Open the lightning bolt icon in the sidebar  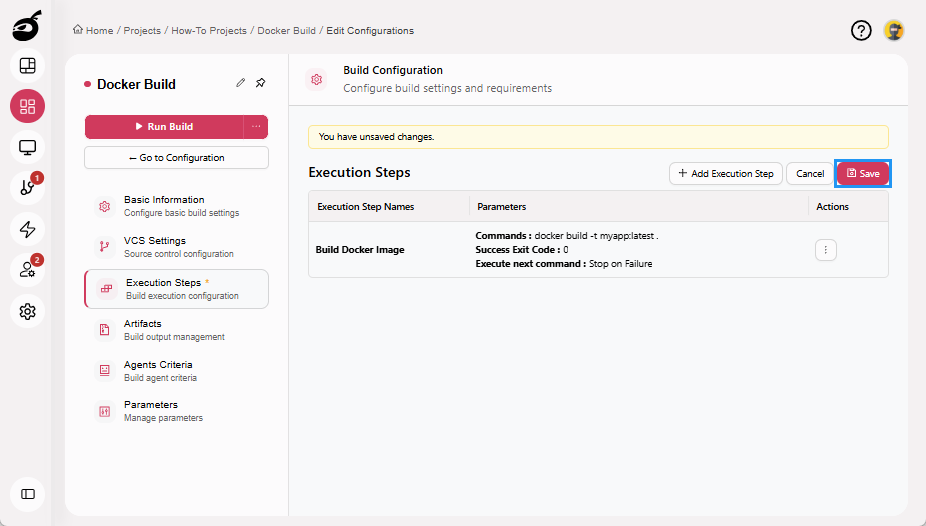point(27,229)
